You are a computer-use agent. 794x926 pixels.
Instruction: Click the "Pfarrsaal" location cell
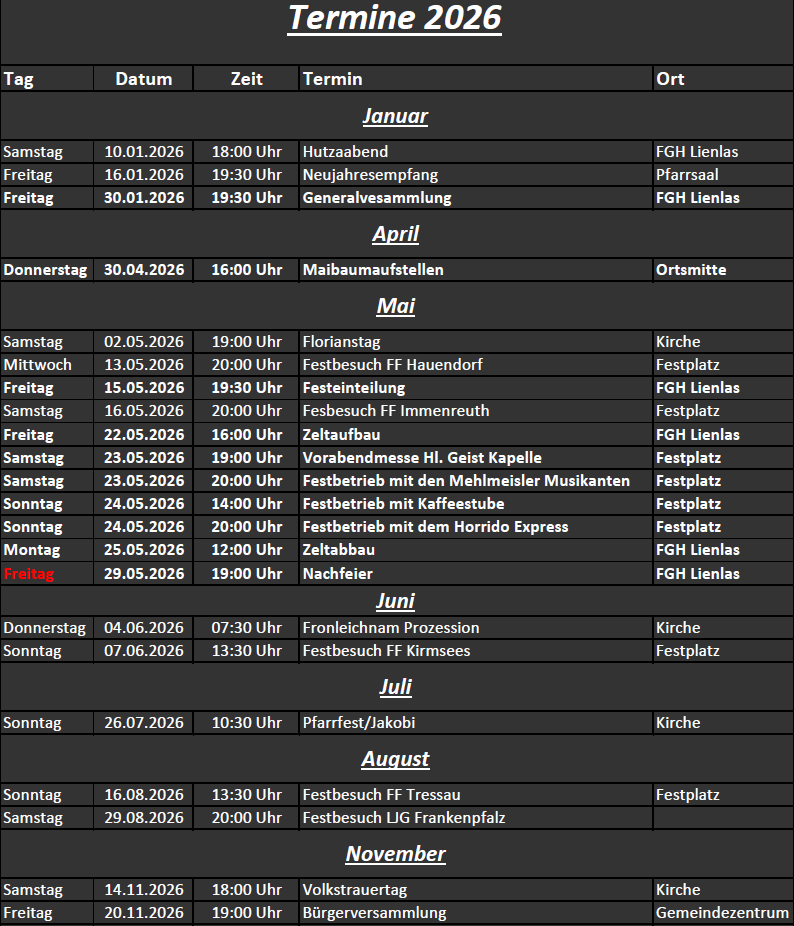click(x=687, y=175)
